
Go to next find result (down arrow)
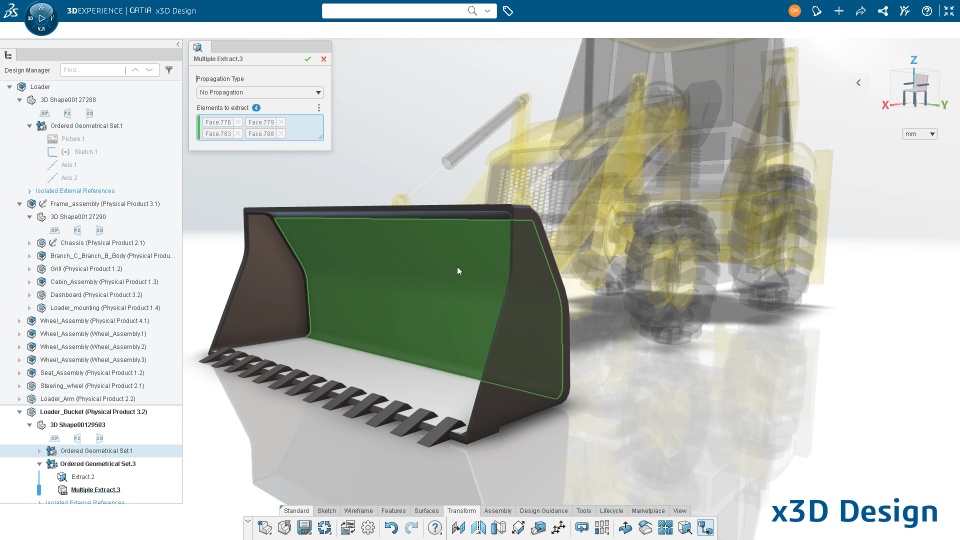149,70
